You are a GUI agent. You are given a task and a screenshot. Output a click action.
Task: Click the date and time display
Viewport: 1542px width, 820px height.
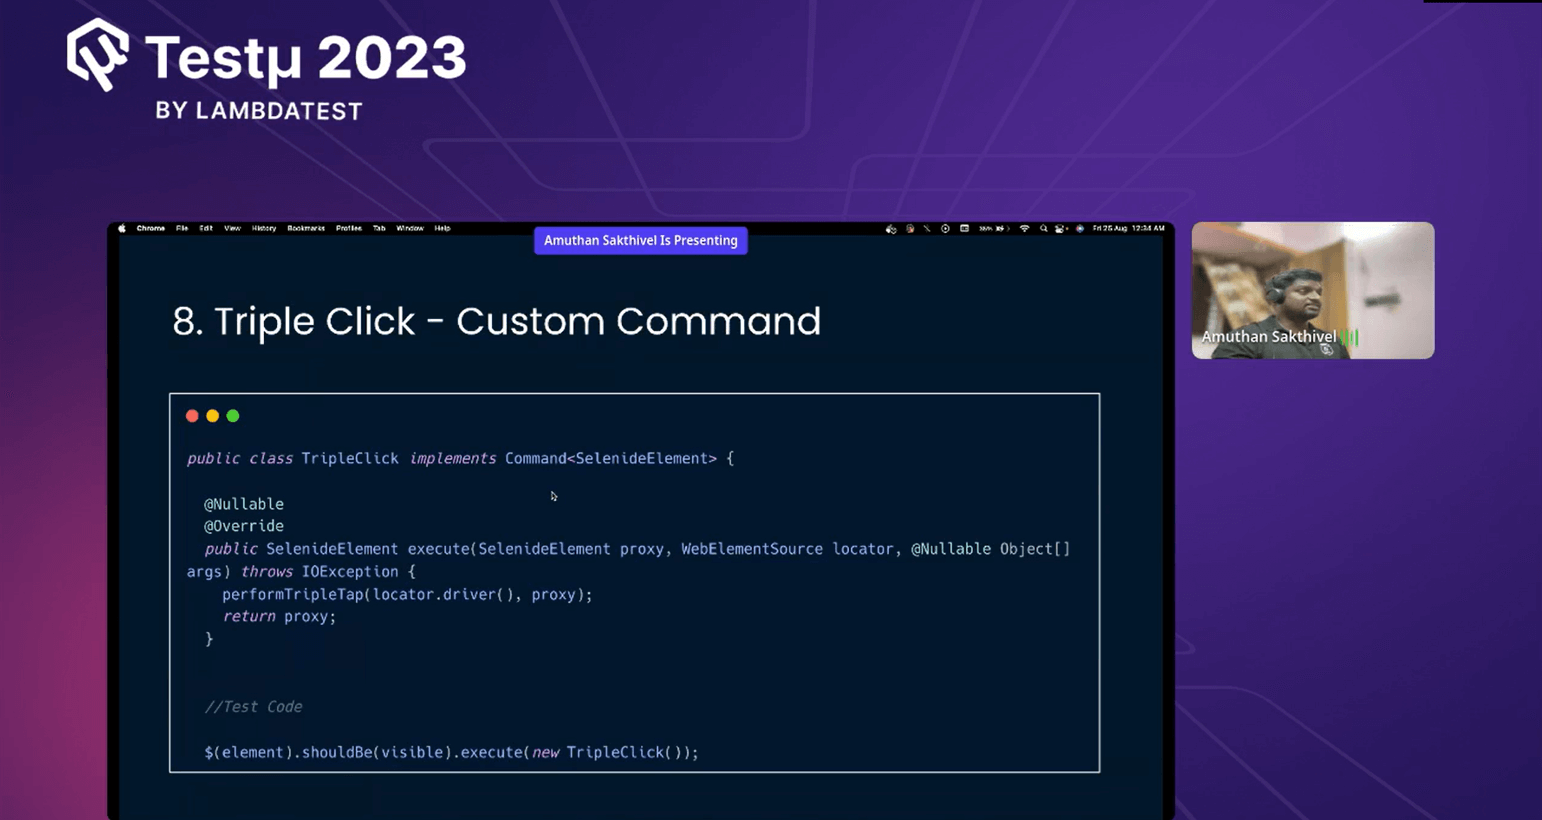coord(1128,229)
